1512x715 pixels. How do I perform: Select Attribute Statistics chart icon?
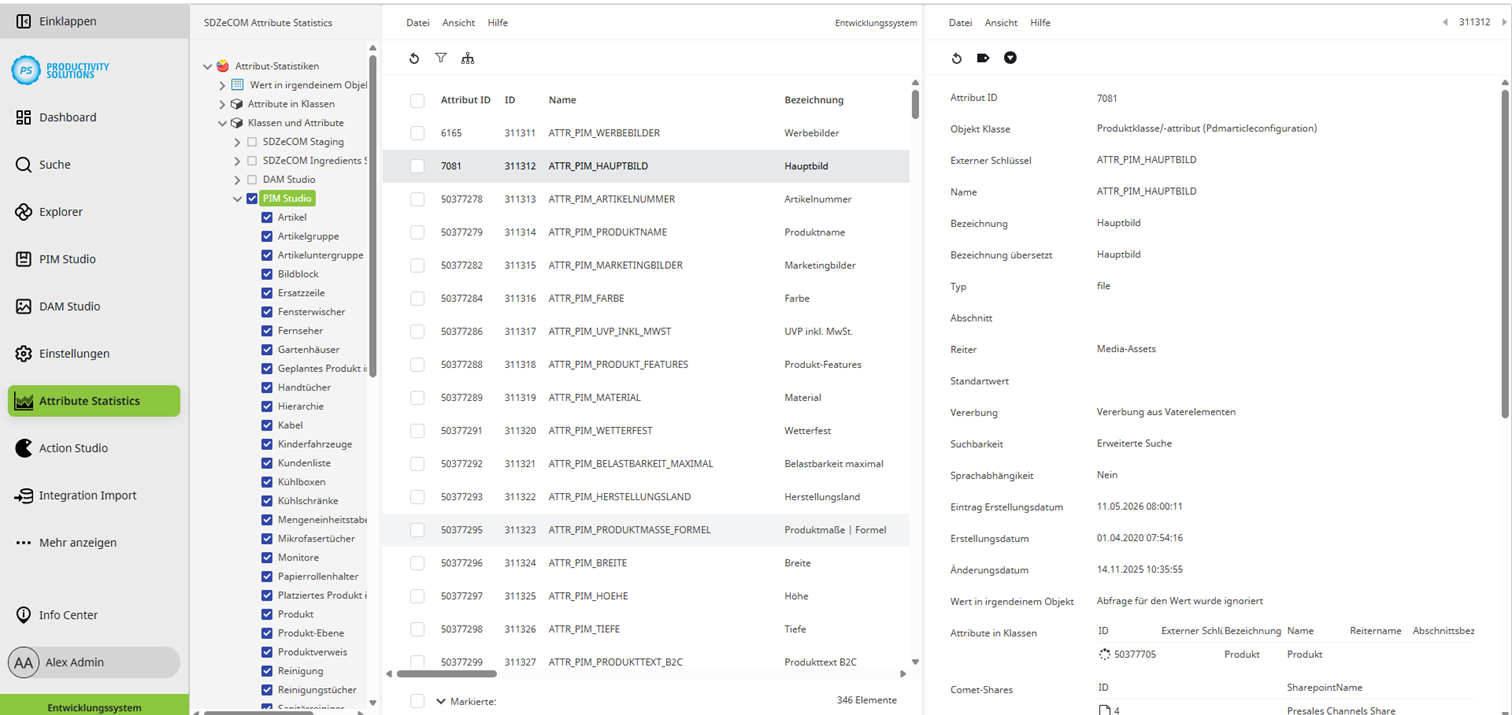click(x=24, y=401)
